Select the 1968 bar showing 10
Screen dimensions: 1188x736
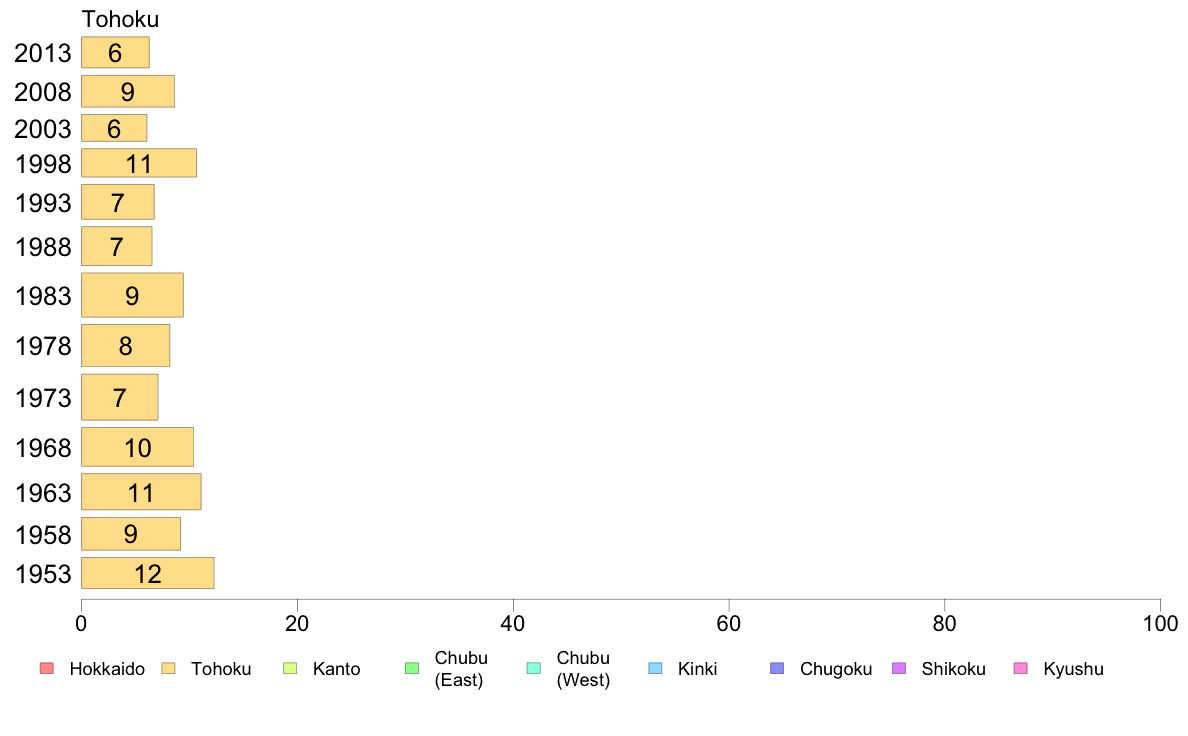pos(137,447)
